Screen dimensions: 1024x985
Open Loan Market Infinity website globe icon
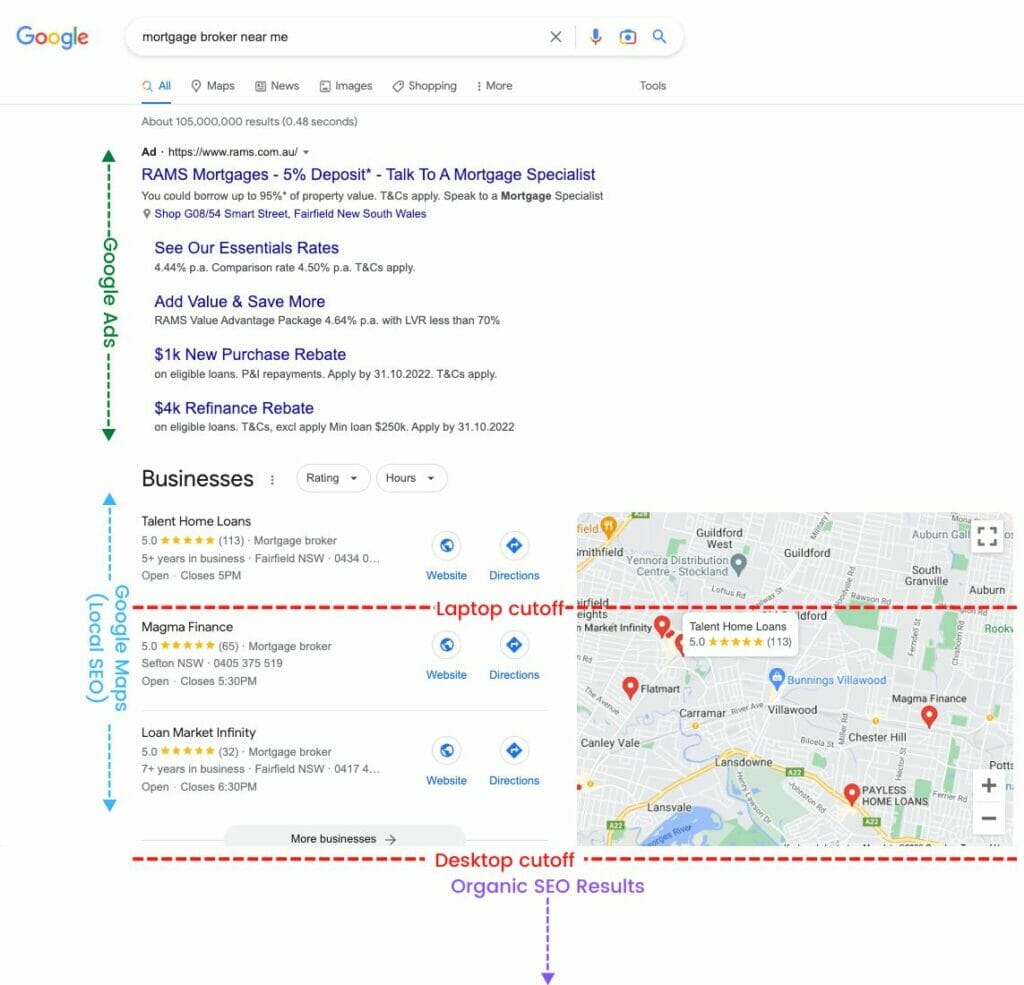pos(447,751)
